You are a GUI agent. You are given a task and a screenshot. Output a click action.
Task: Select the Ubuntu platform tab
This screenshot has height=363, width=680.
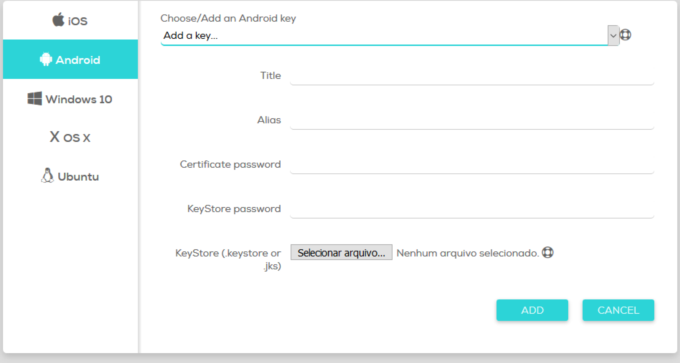click(x=70, y=176)
